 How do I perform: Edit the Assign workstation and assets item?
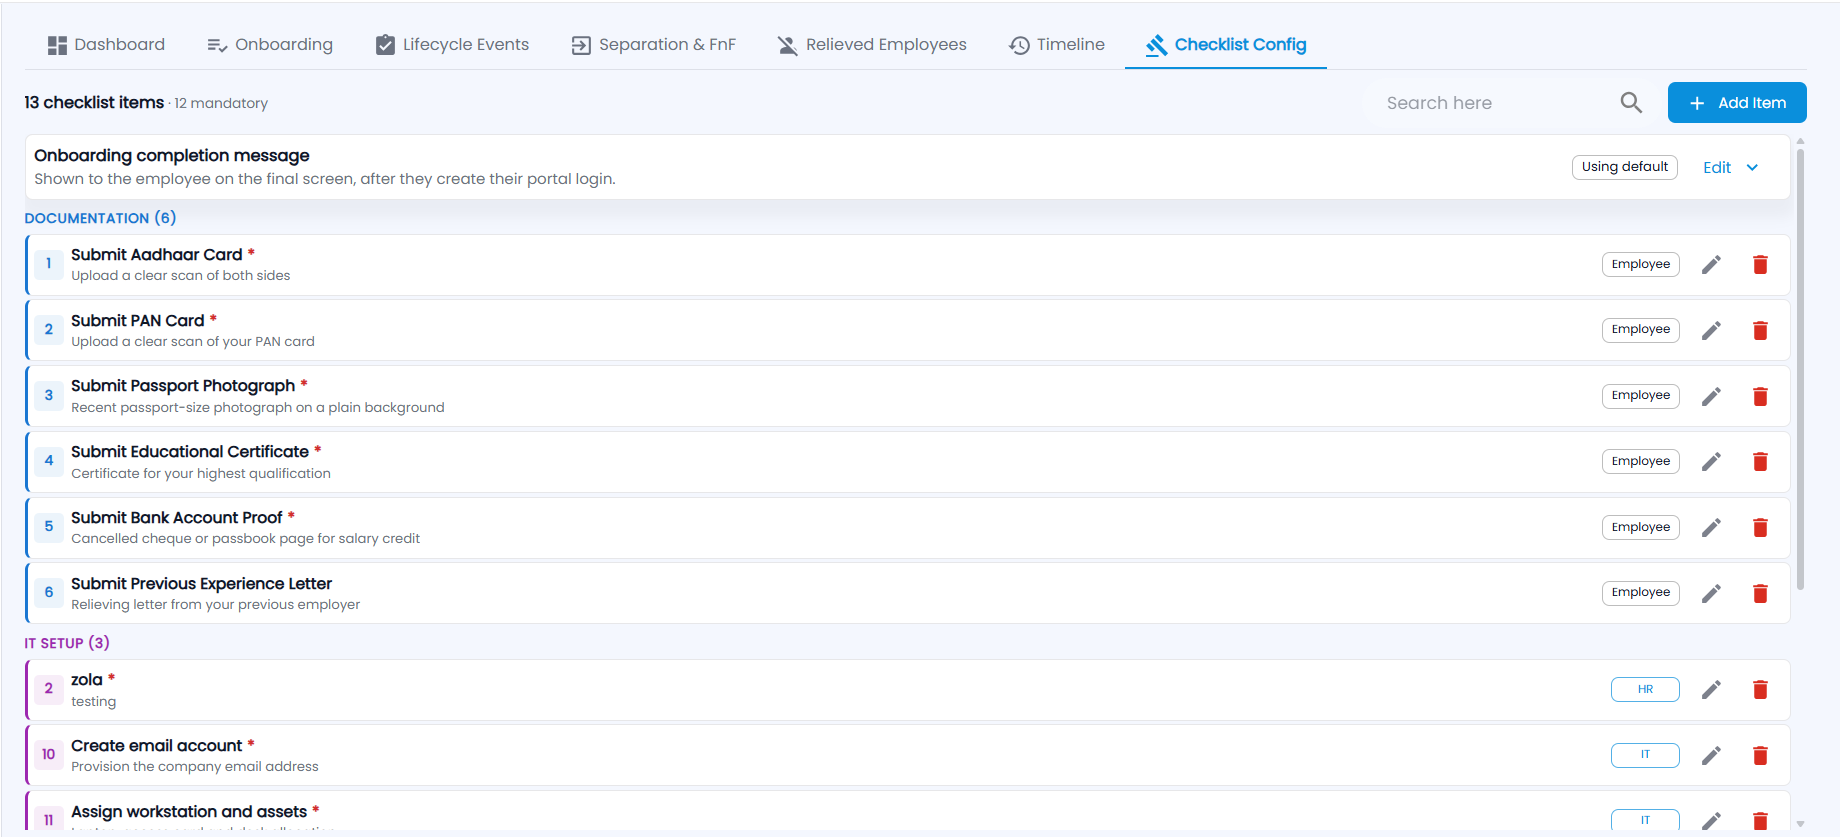click(1712, 821)
